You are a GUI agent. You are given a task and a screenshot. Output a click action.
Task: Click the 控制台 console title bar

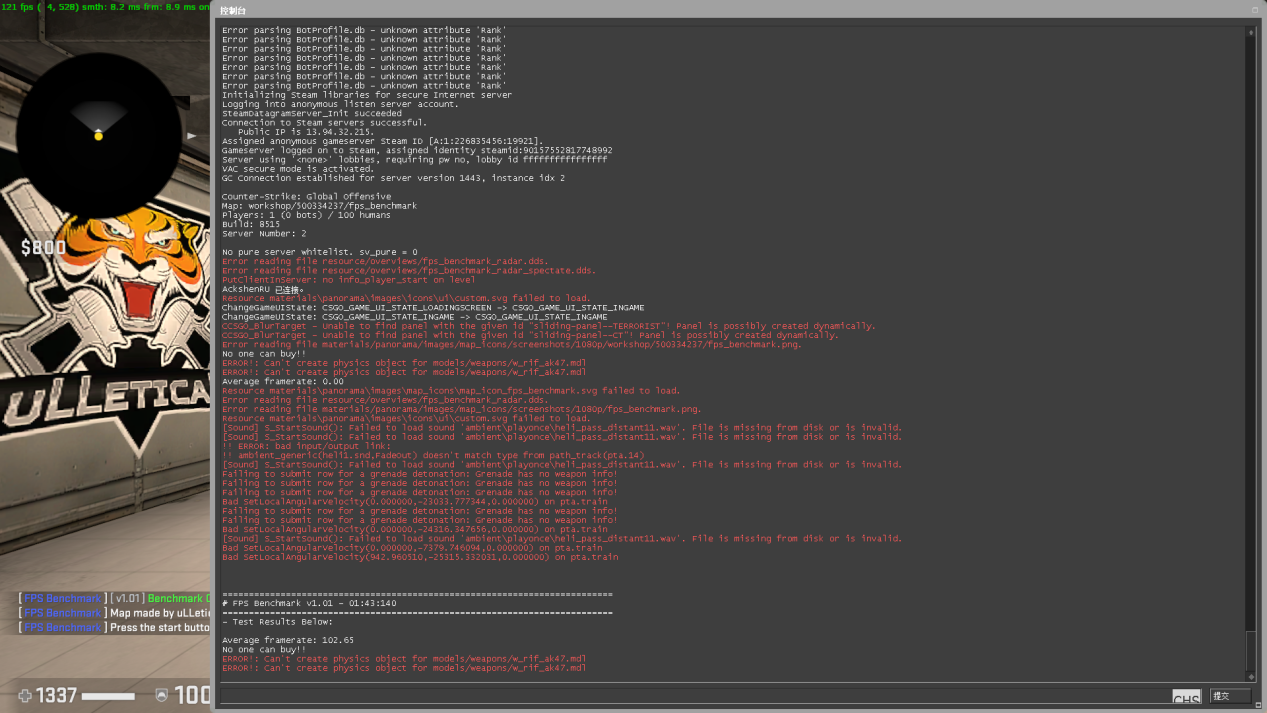(x=735, y=9)
